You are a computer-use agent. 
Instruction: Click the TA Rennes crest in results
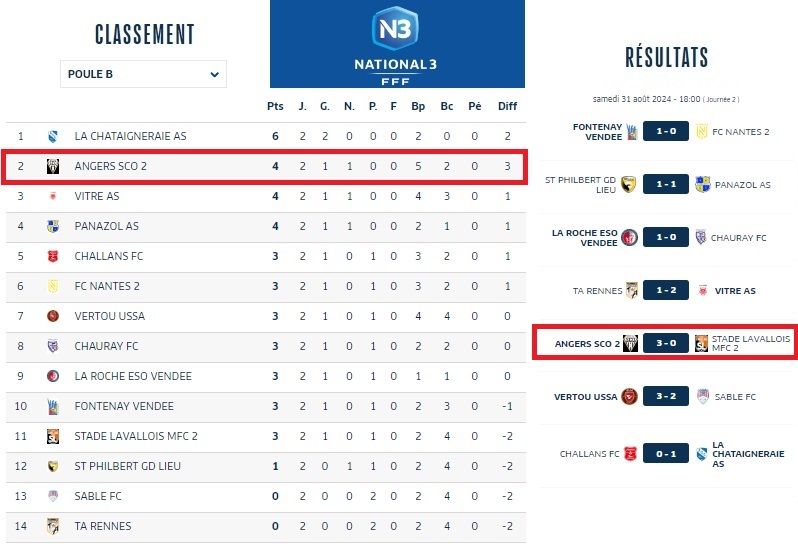pyautogui.click(x=632, y=291)
